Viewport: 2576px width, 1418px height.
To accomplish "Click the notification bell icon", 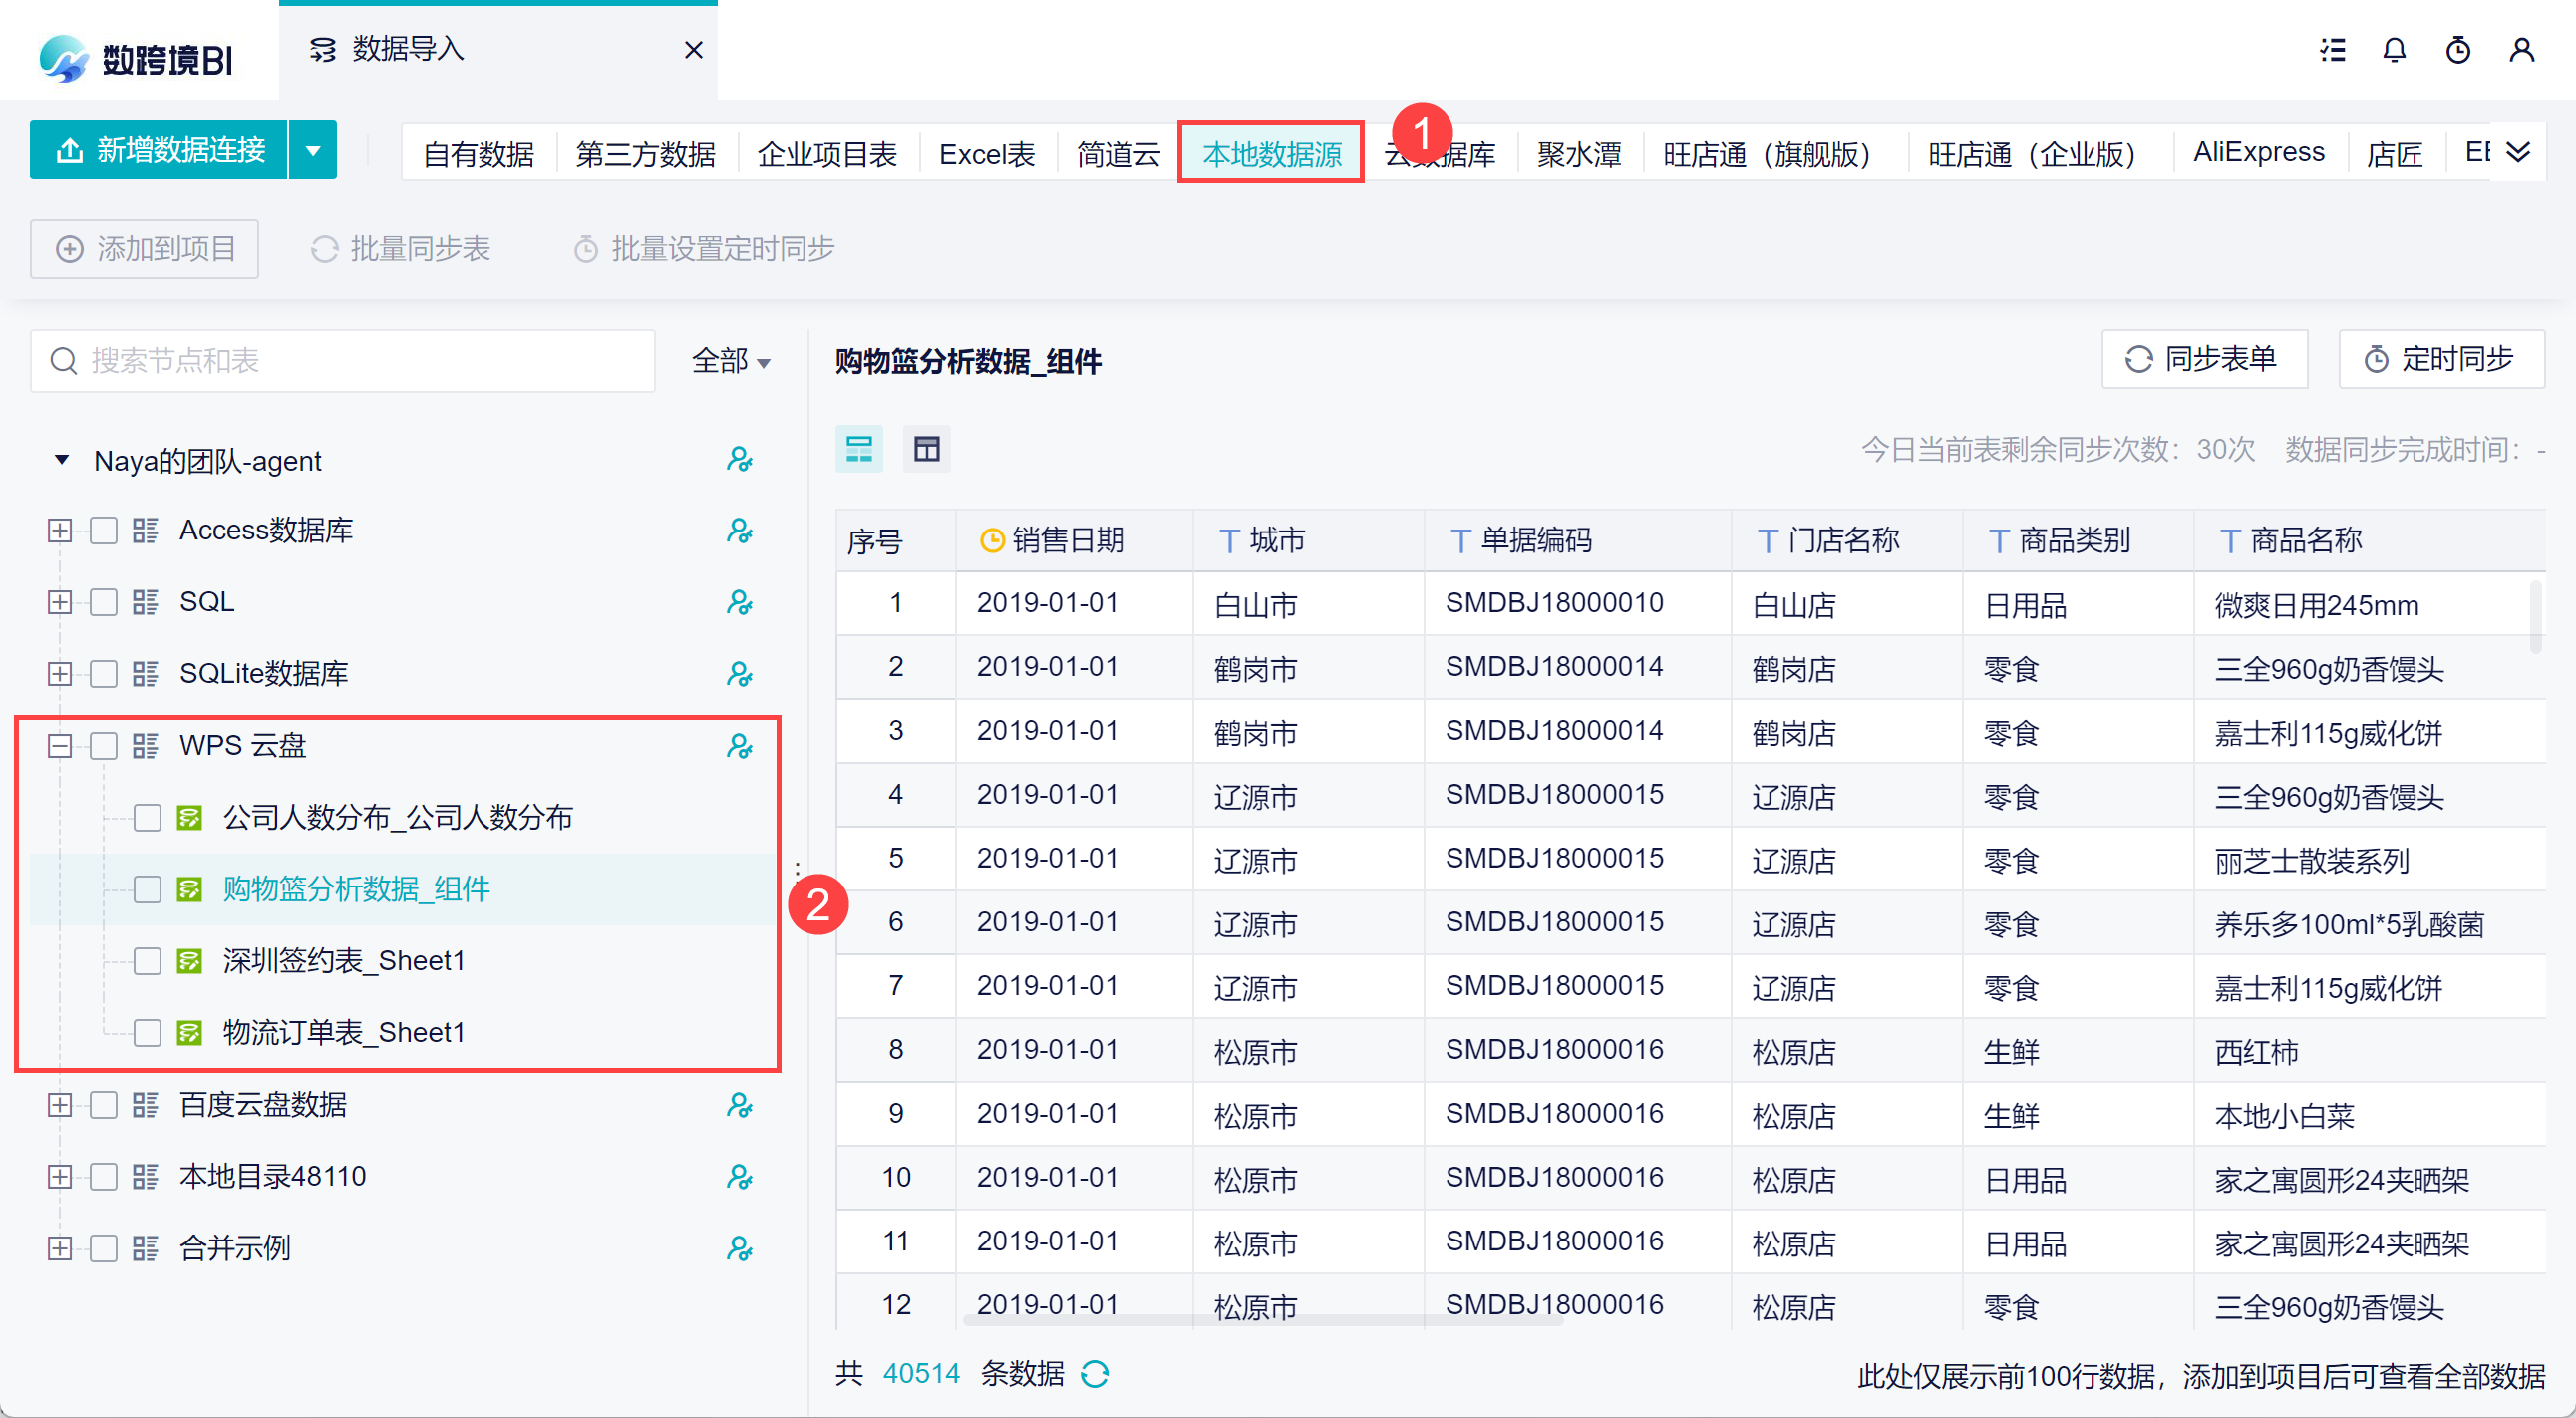I will 2393,50.
